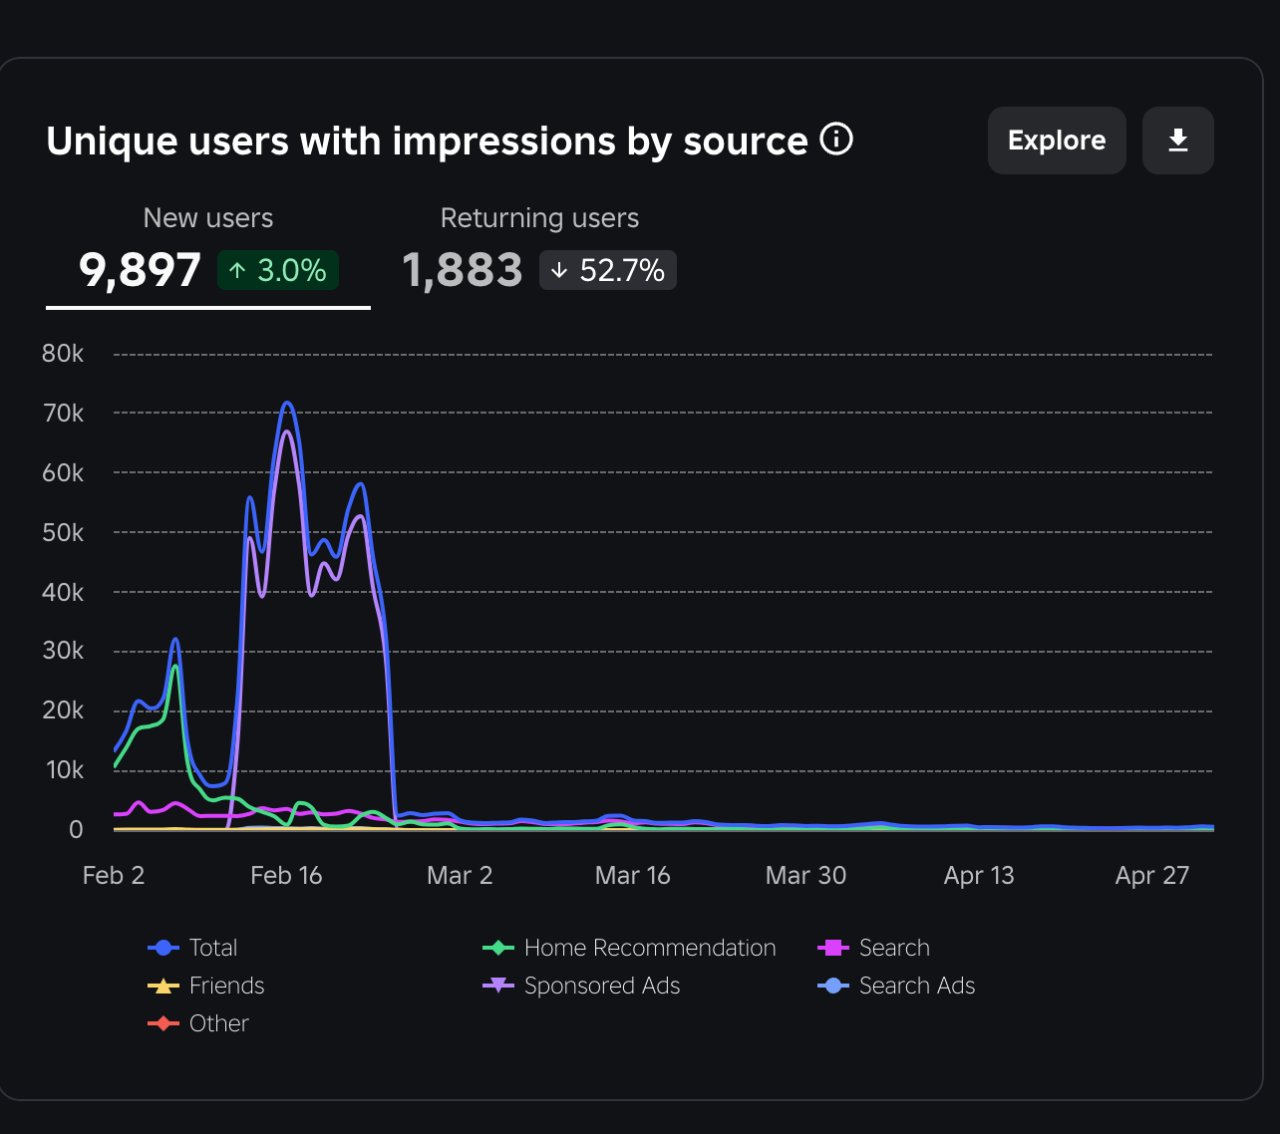Toggle the Sponsored Ads legend entry
The width and height of the screenshot is (1280, 1134).
[x=581, y=985]
